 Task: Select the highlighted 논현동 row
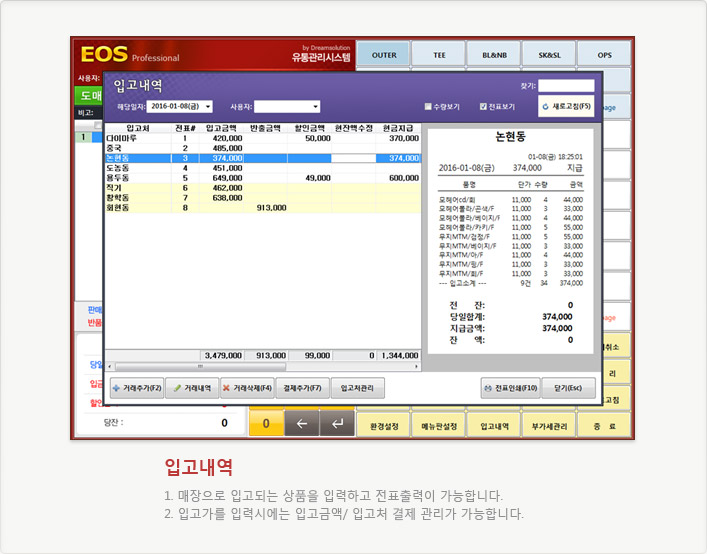tap(263, 158)
